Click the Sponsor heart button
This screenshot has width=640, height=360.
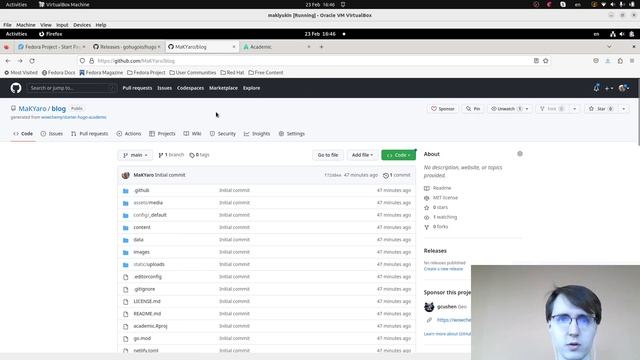click(x=443, y=109)
